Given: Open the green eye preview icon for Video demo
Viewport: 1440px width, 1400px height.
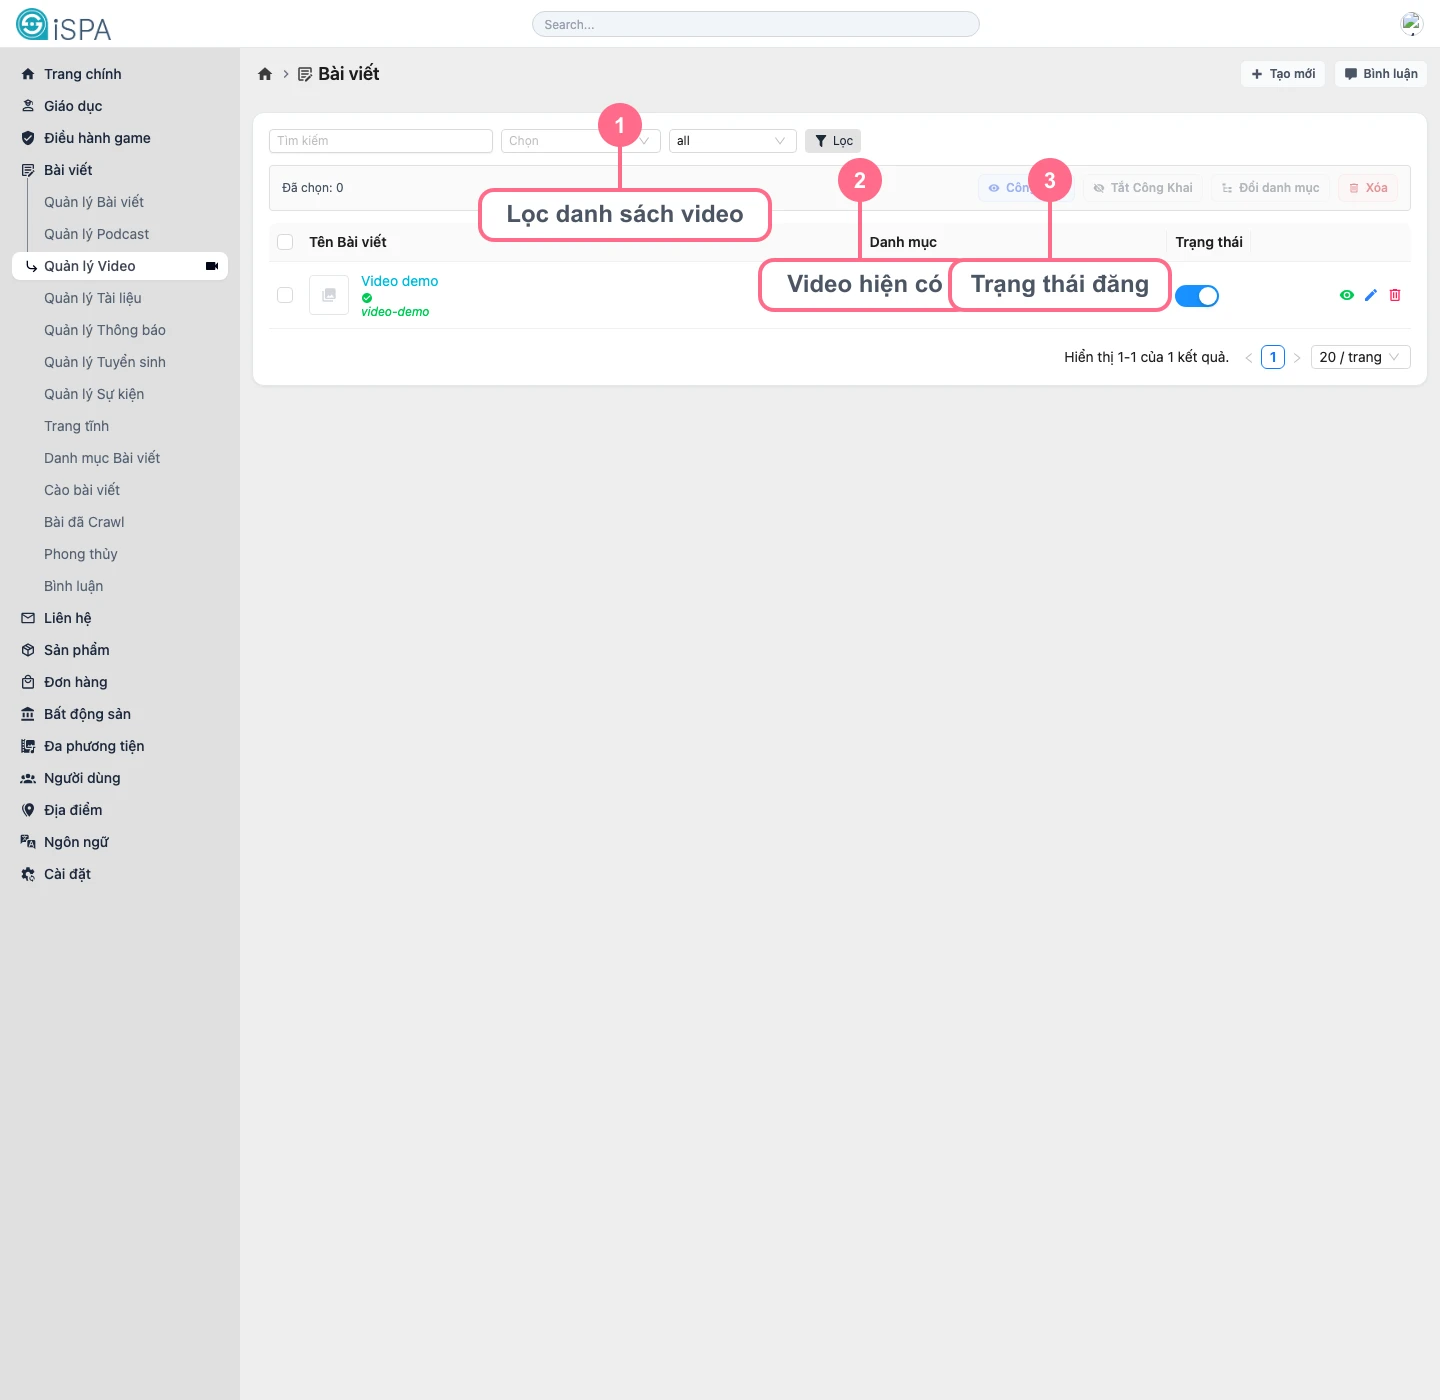Looking at the screenshot, I should (1346, 295).
